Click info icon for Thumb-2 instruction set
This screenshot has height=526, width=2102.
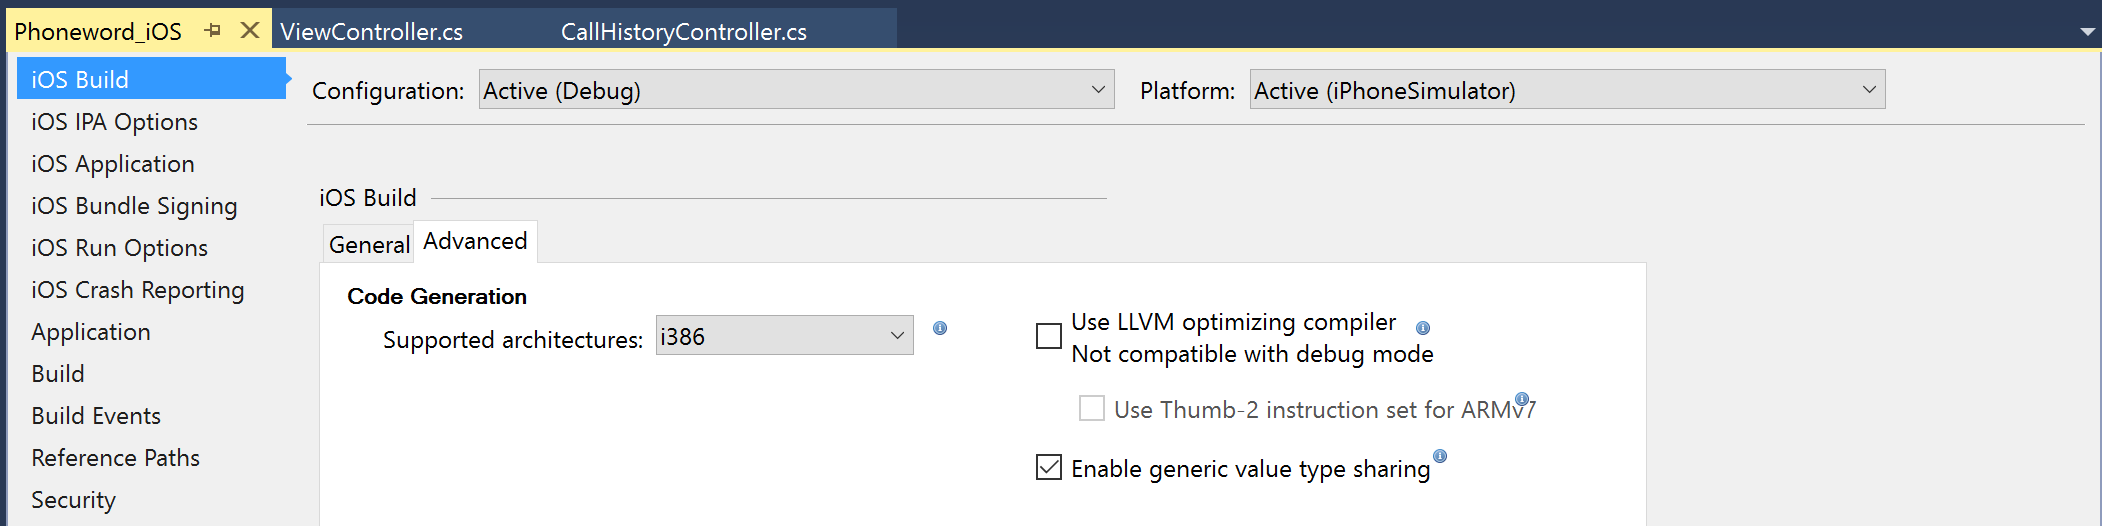tap(1522, 398)
